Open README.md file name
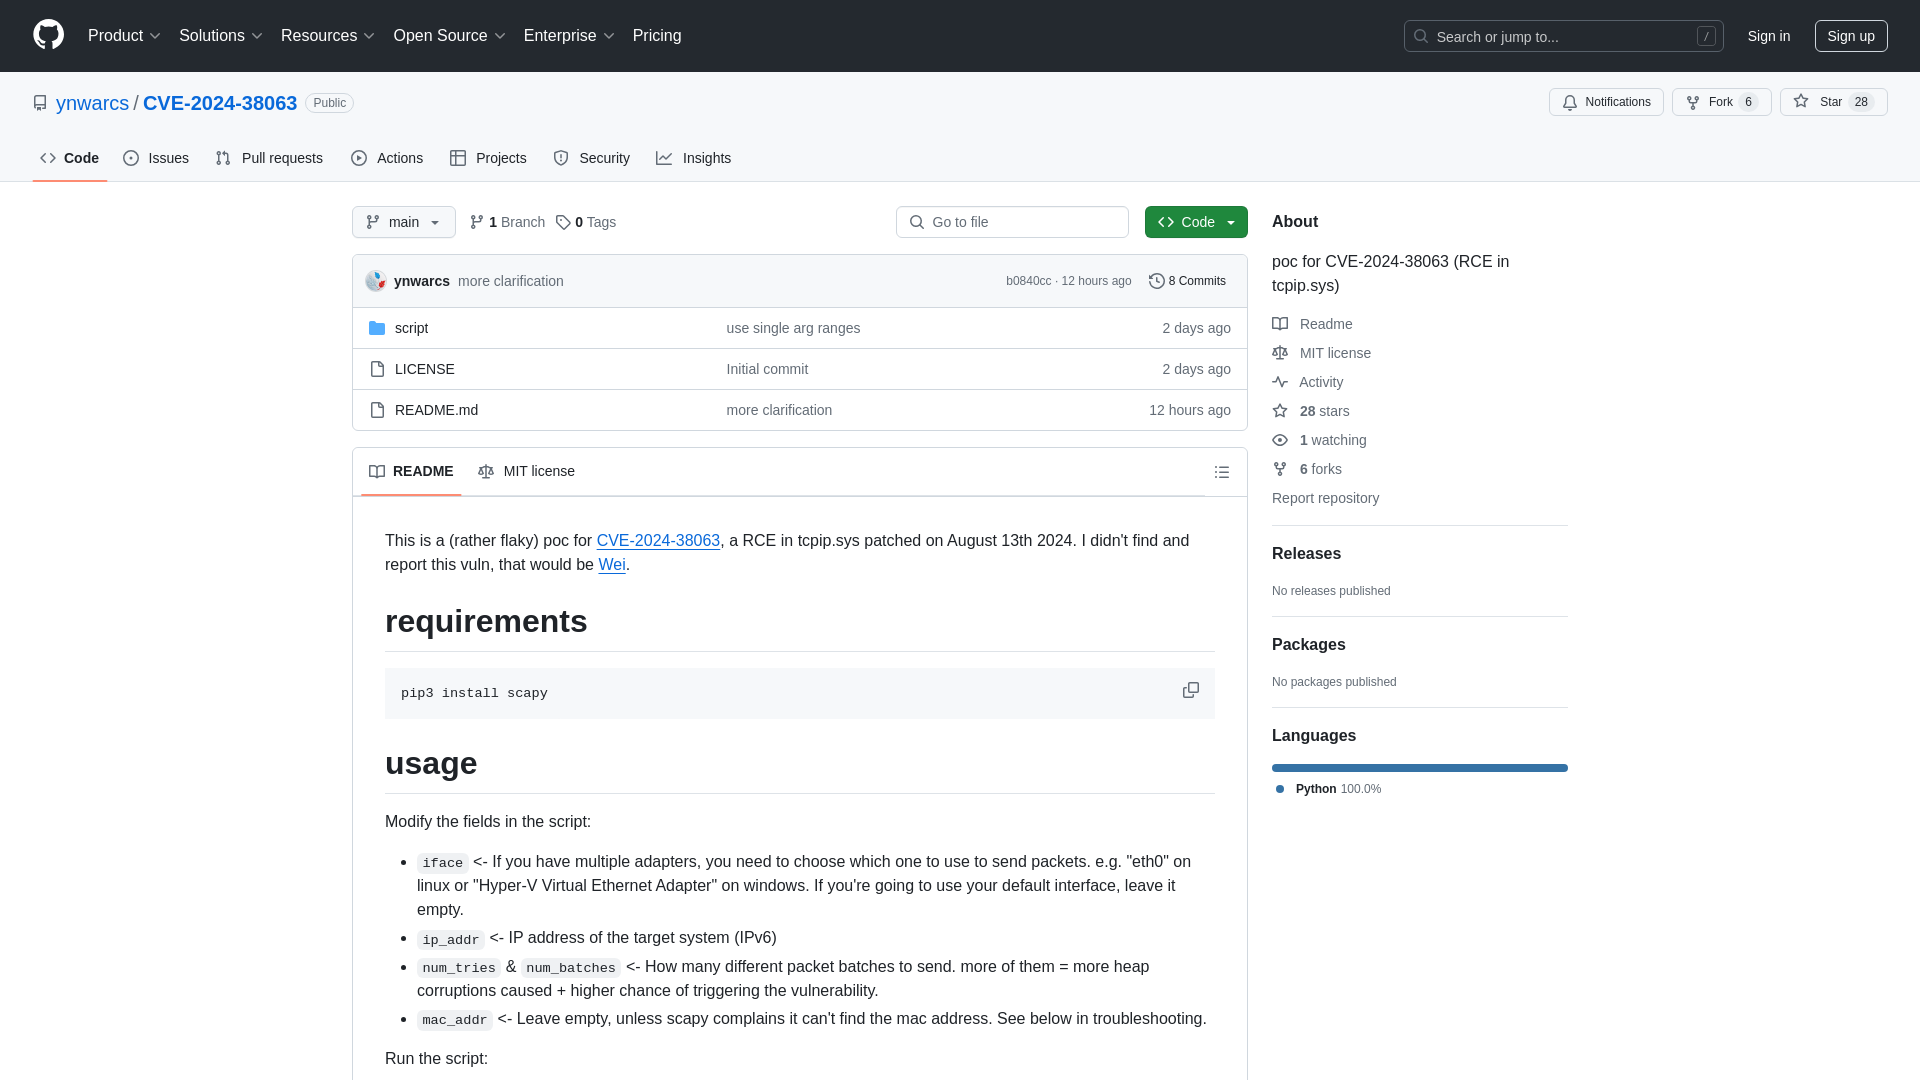 [x=436, y=410]
